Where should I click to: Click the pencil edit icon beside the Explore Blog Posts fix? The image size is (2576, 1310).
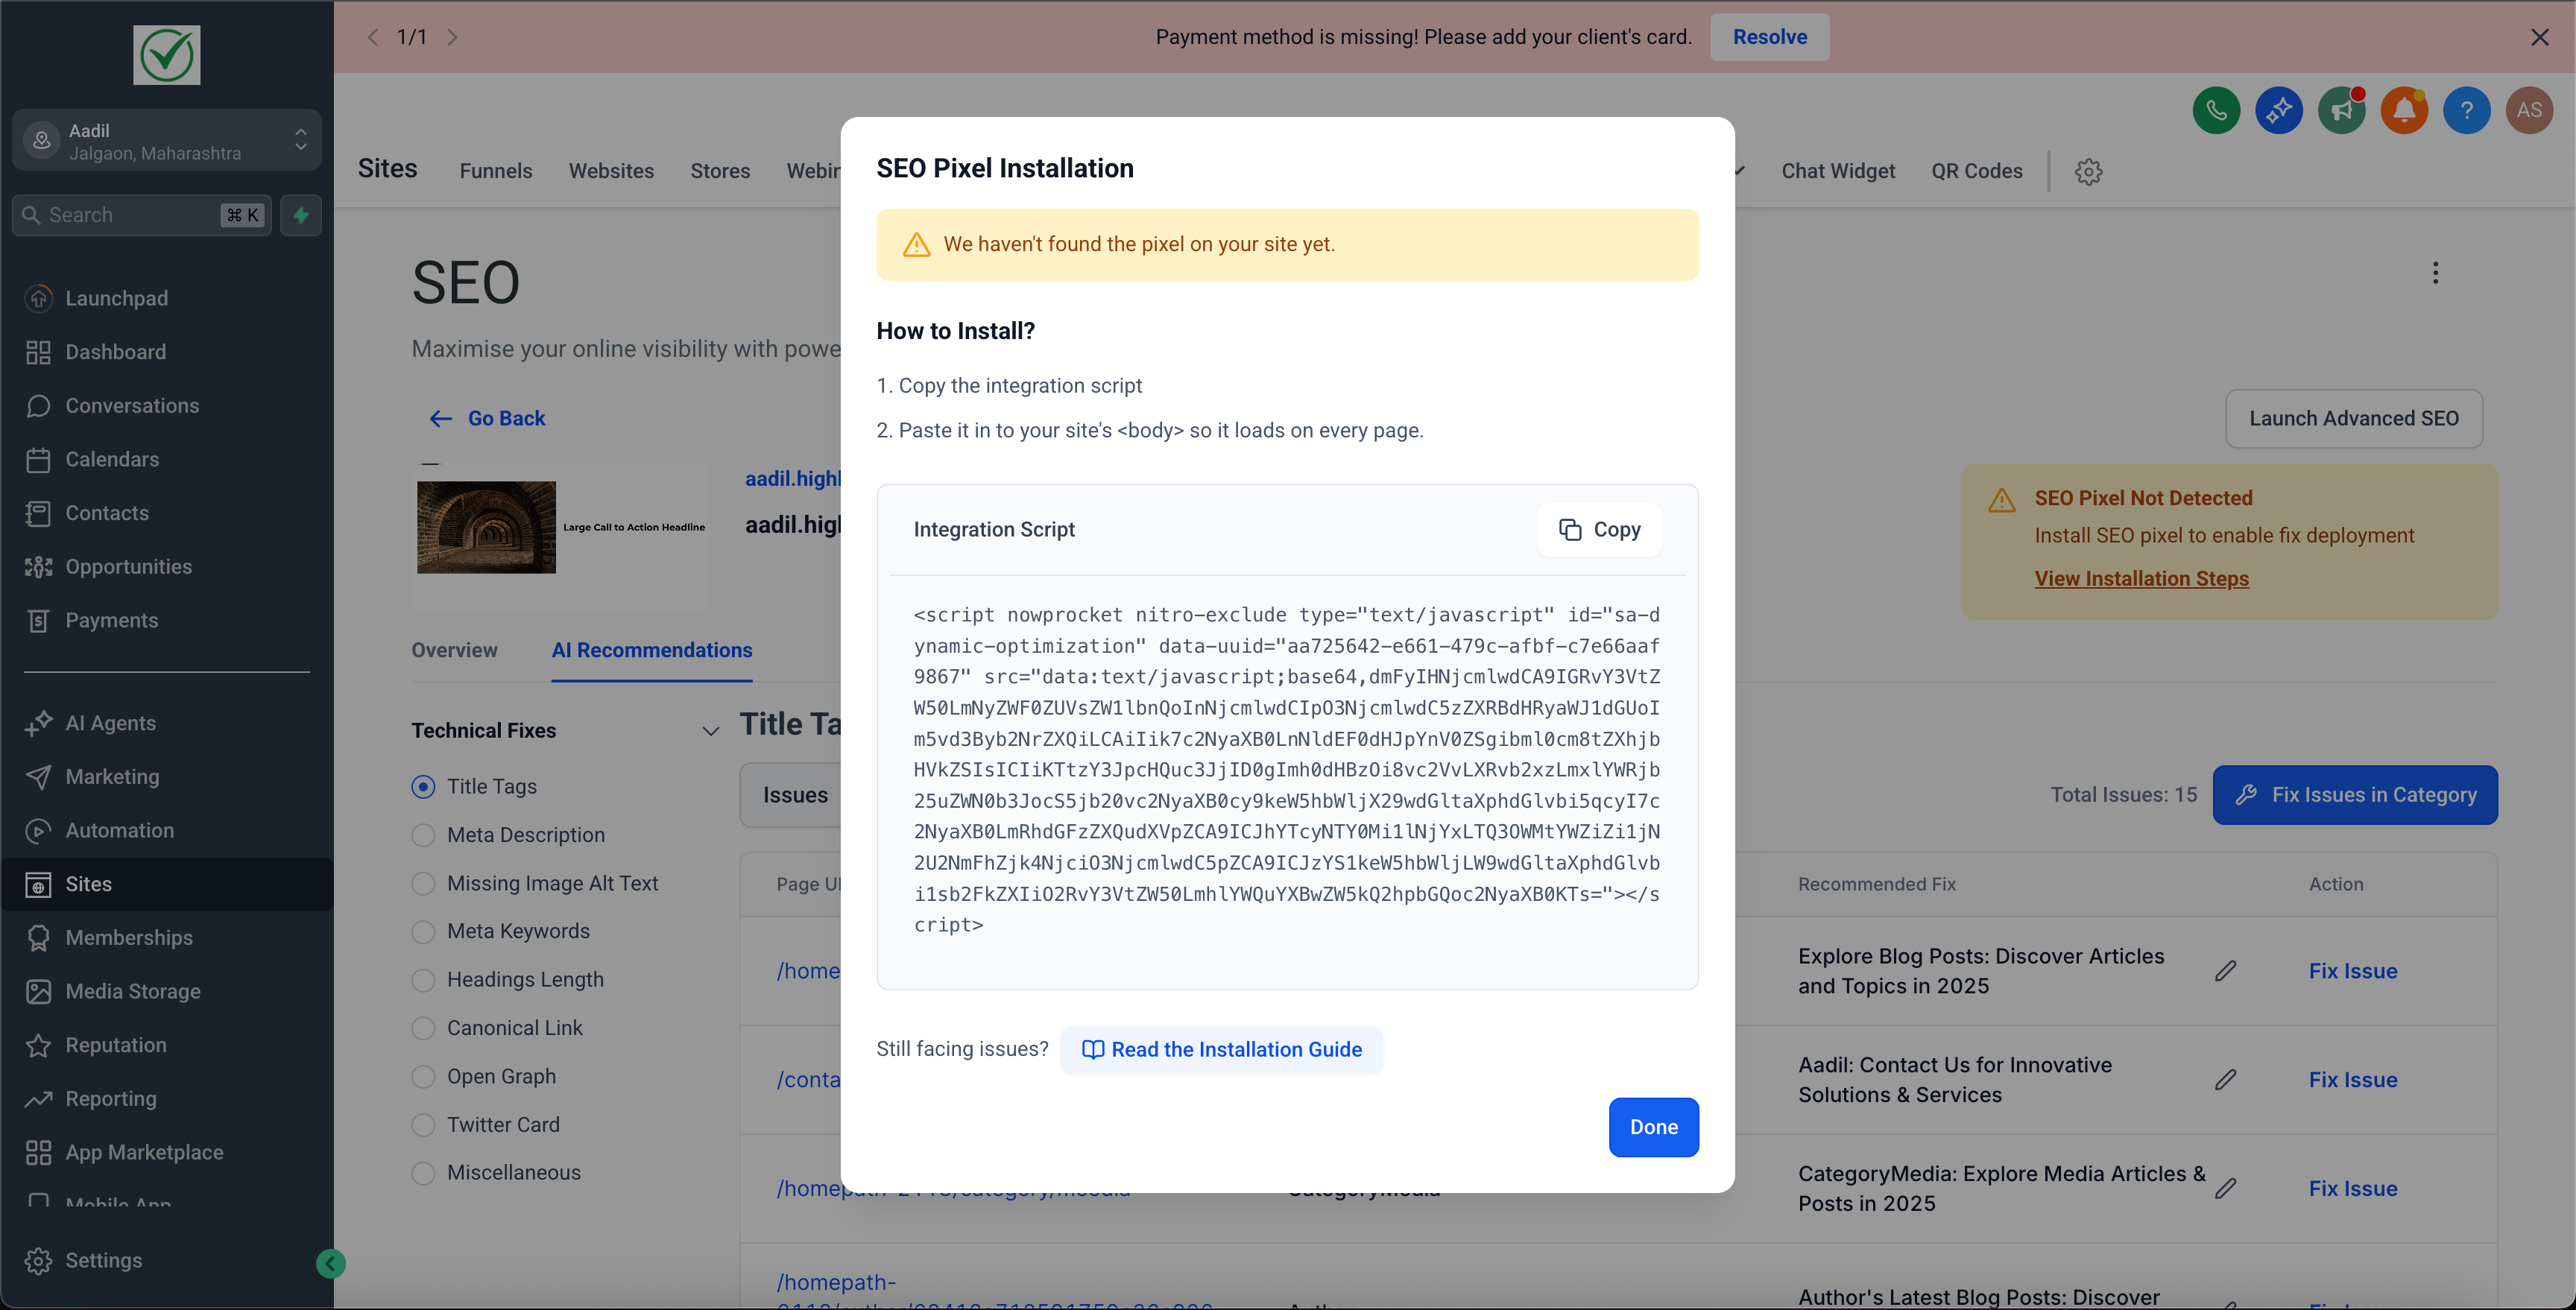click(2225, 971)
